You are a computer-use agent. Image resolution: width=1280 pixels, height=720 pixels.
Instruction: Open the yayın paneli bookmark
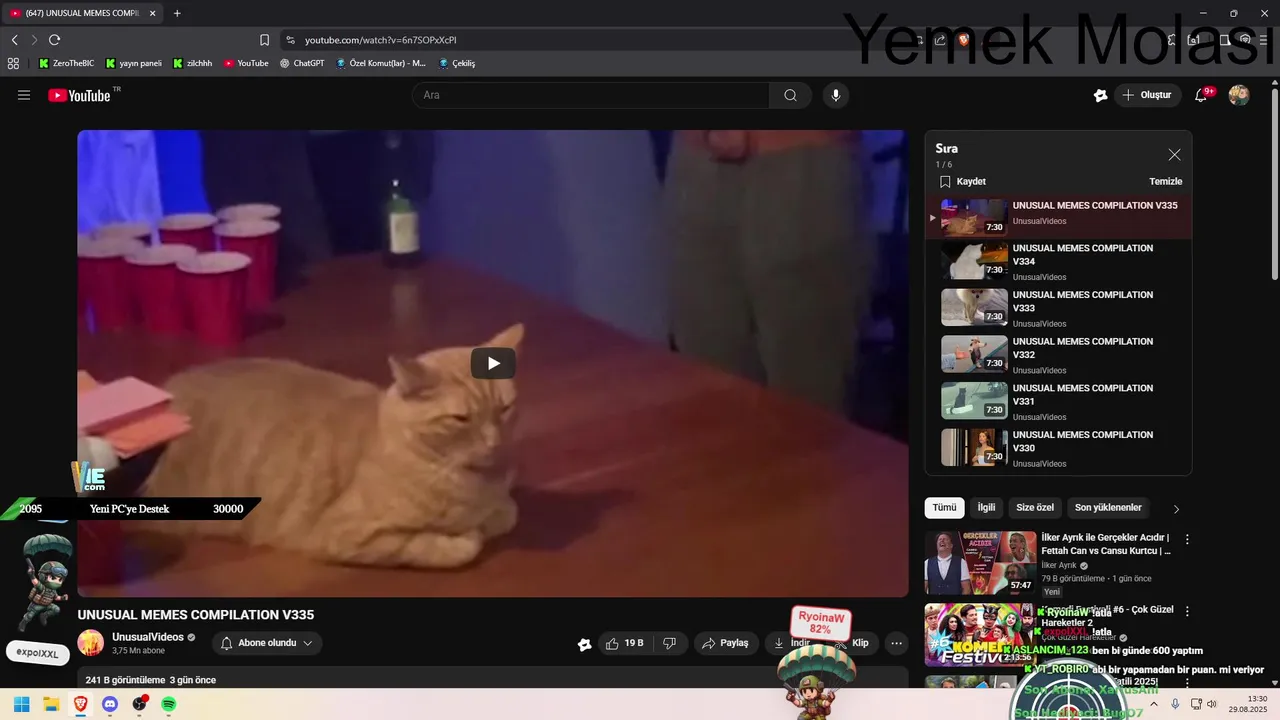click(133, 63)
